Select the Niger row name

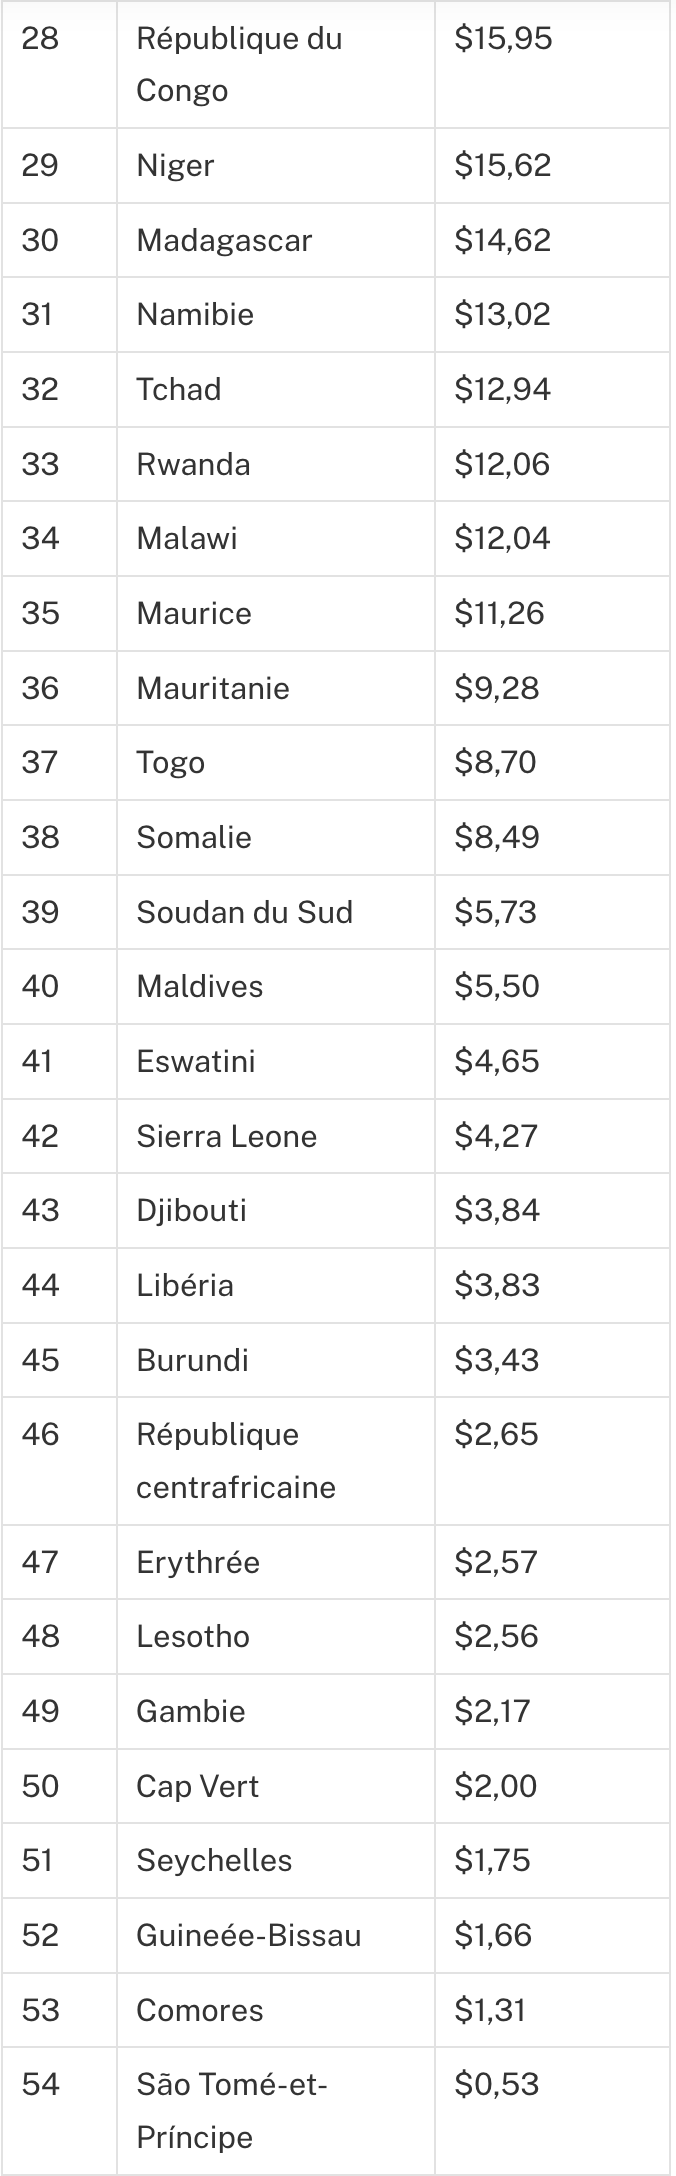point(175,165)
